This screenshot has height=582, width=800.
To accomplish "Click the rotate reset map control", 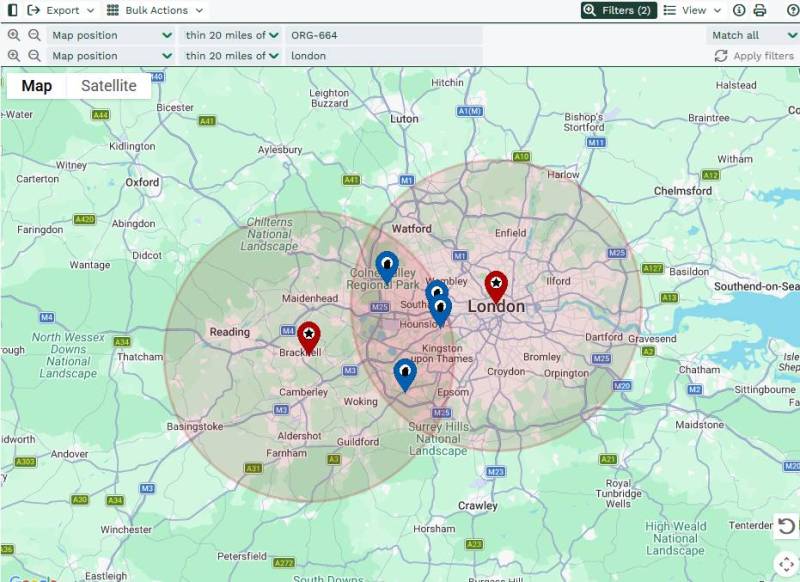I will [x=787, y=527].
